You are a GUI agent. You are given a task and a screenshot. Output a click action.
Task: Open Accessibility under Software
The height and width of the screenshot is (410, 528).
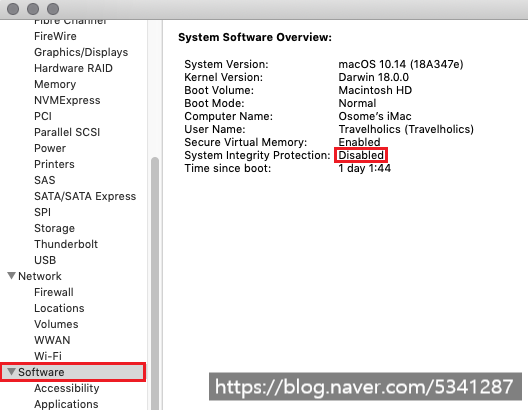pos(67,388)
